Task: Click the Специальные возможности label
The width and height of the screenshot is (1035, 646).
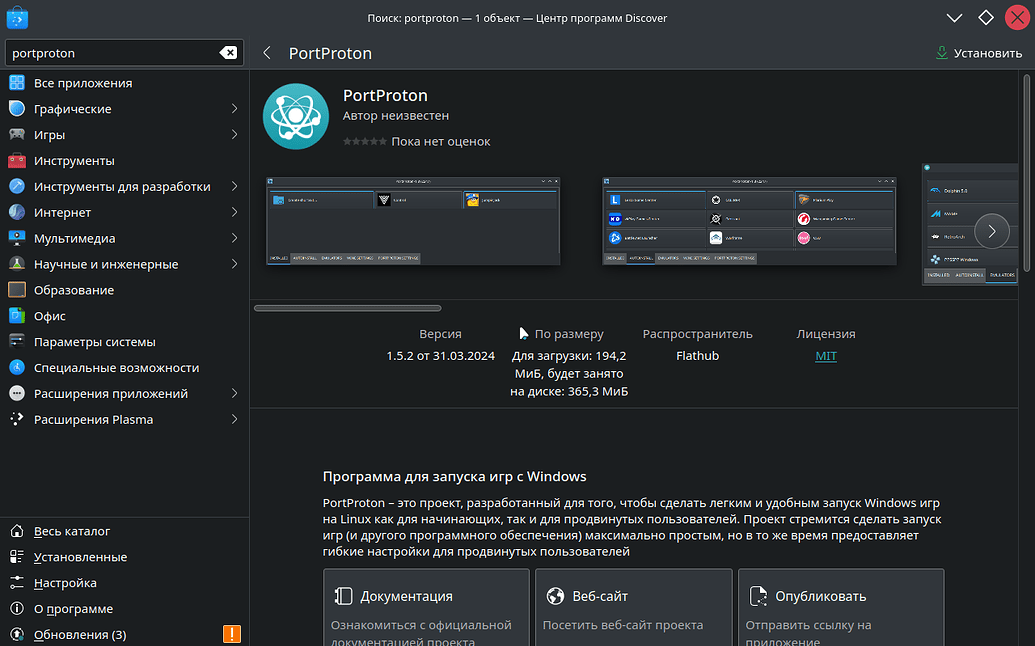Action: point(116,368)
